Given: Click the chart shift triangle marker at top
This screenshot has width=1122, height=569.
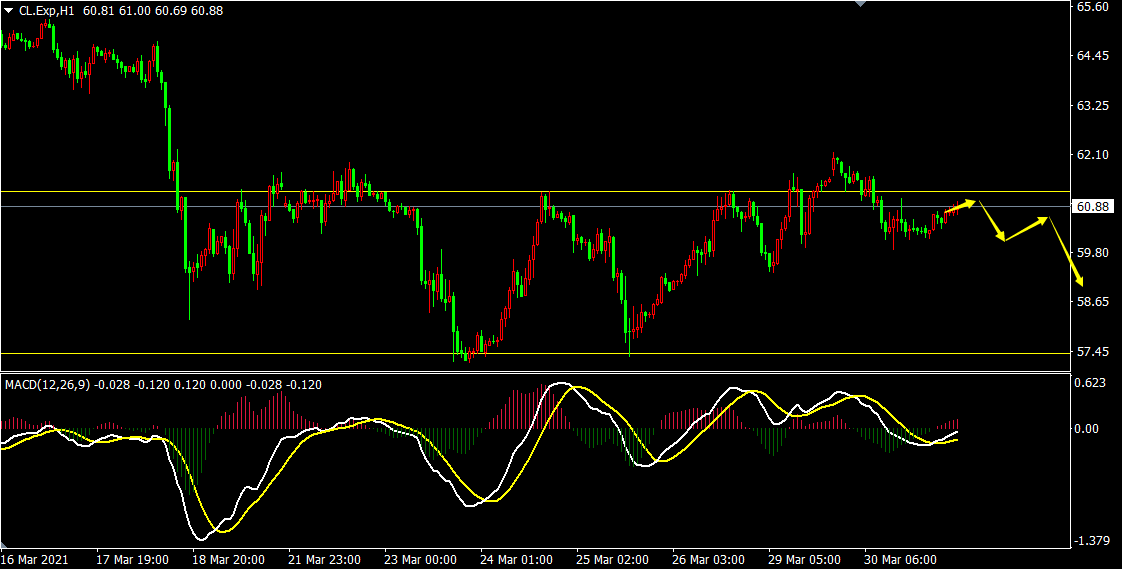Looking at the screenshot, I should click(858, 4).
